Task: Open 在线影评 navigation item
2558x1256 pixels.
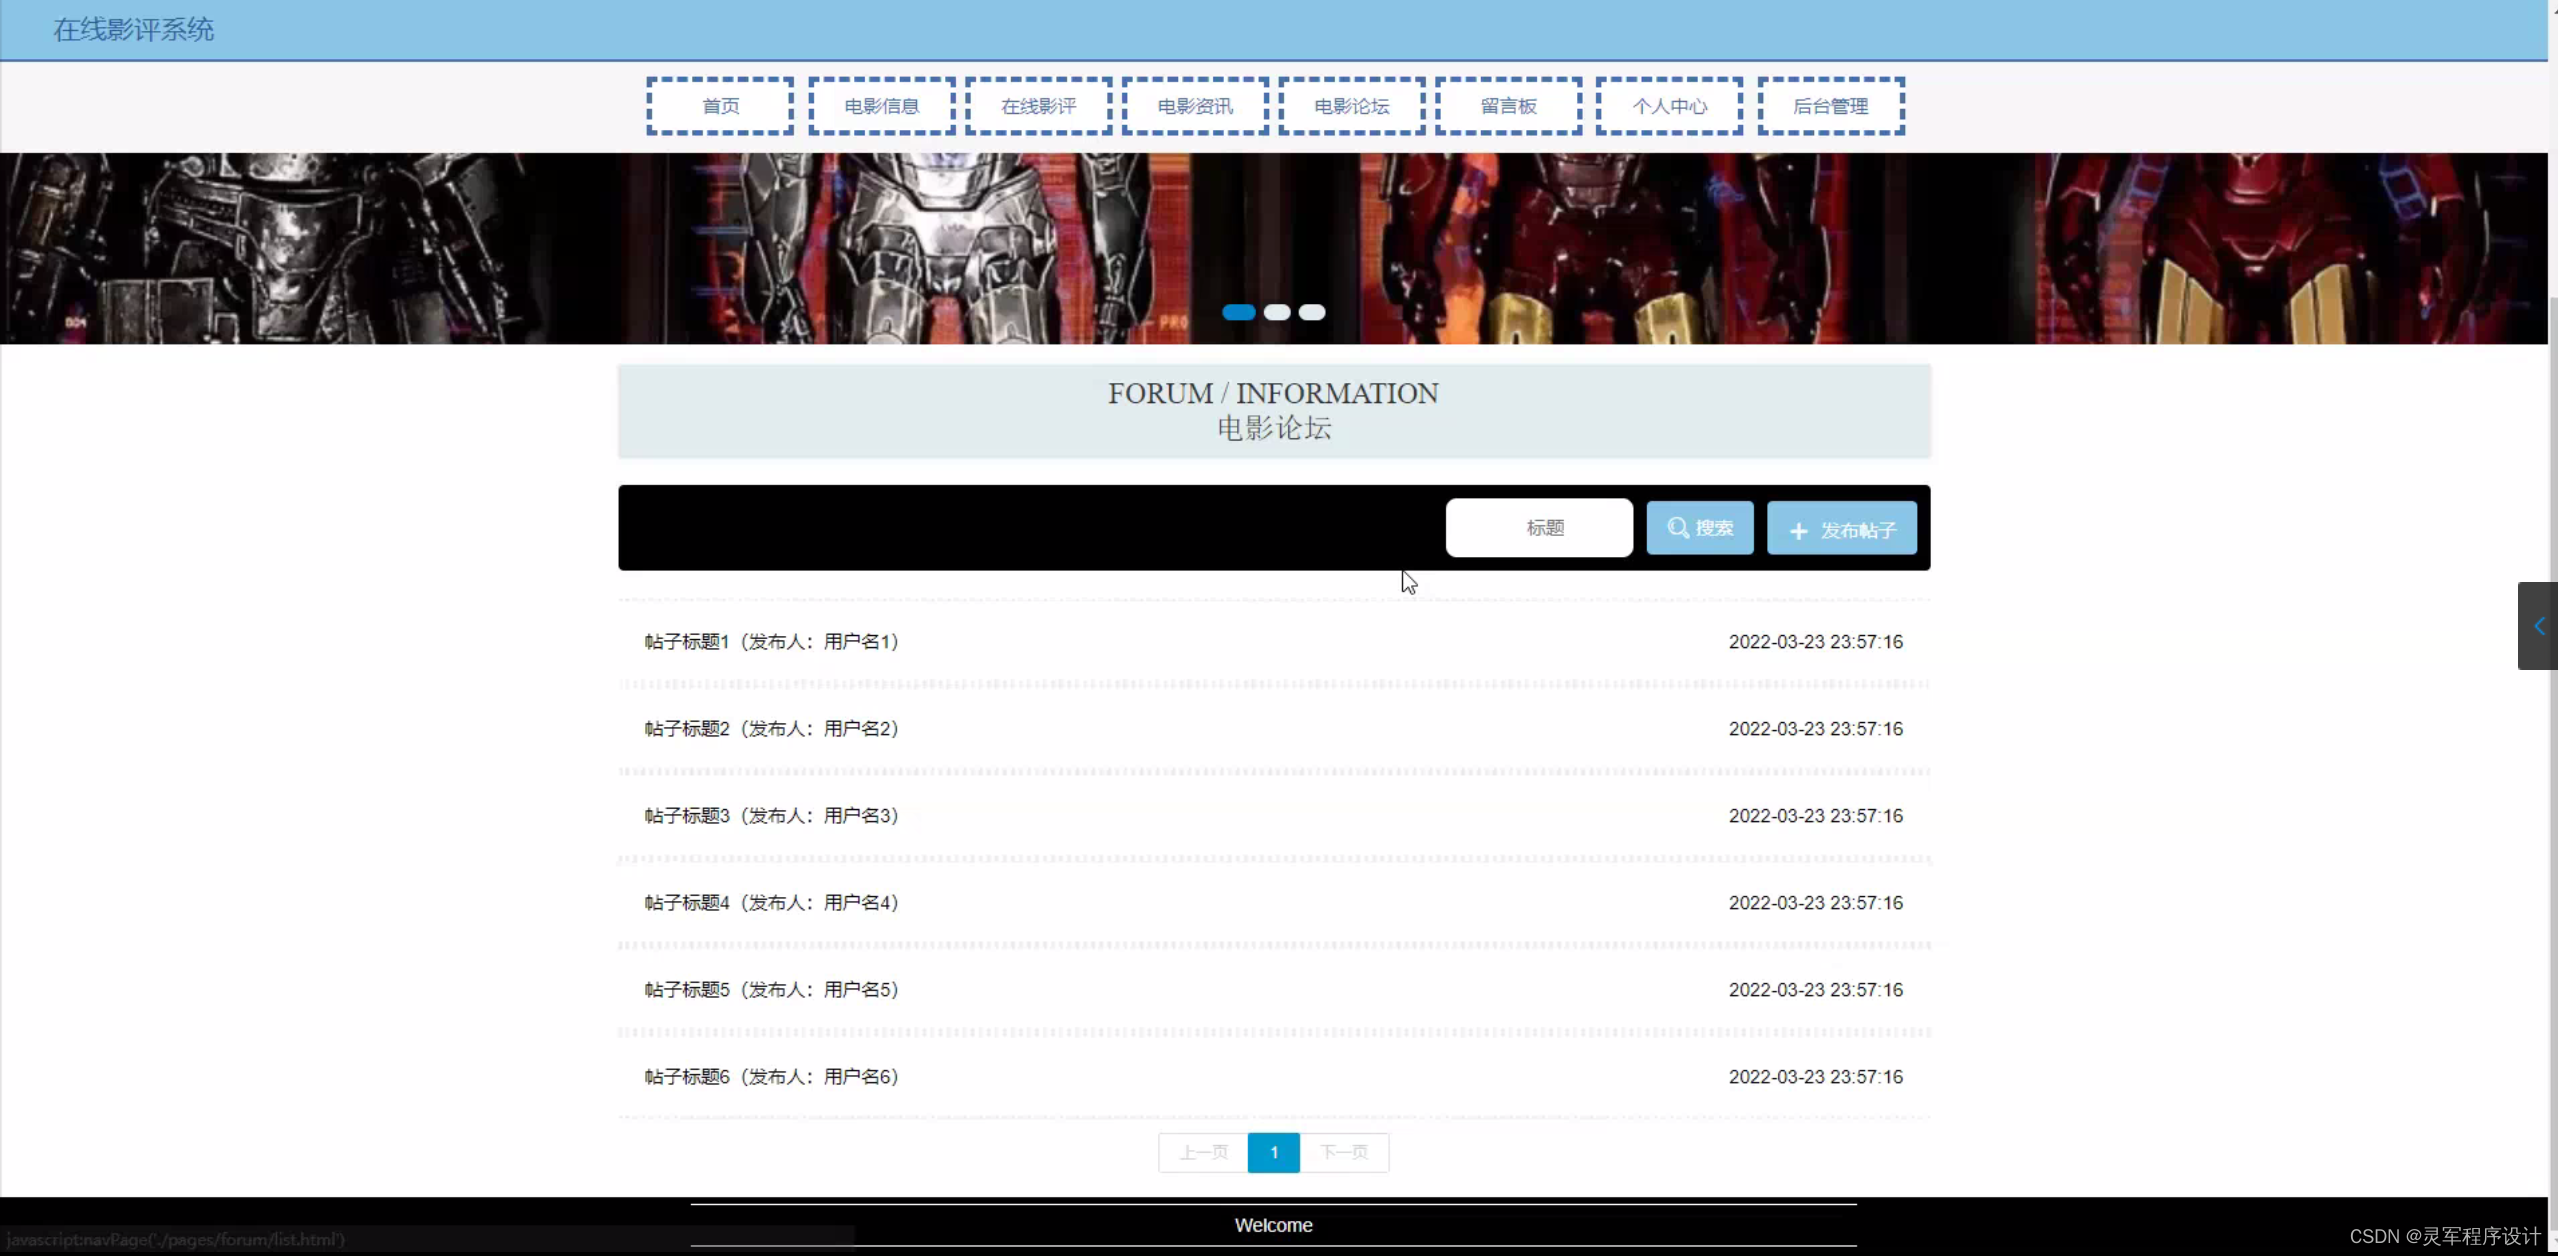Action: pyautogui.click(x=1038, y=106)
